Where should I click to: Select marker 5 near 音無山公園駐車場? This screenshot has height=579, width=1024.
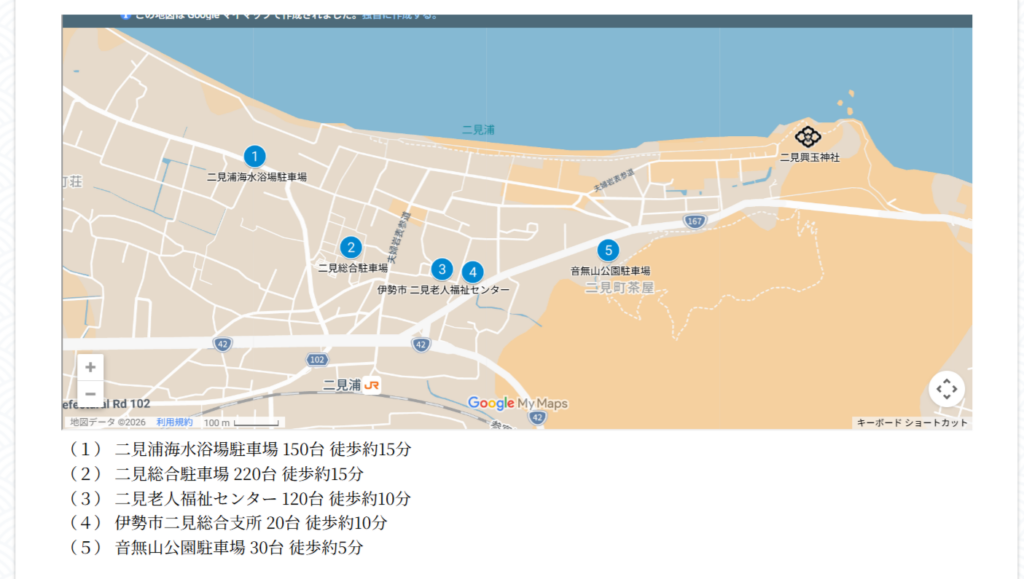(x=608, y=250)
